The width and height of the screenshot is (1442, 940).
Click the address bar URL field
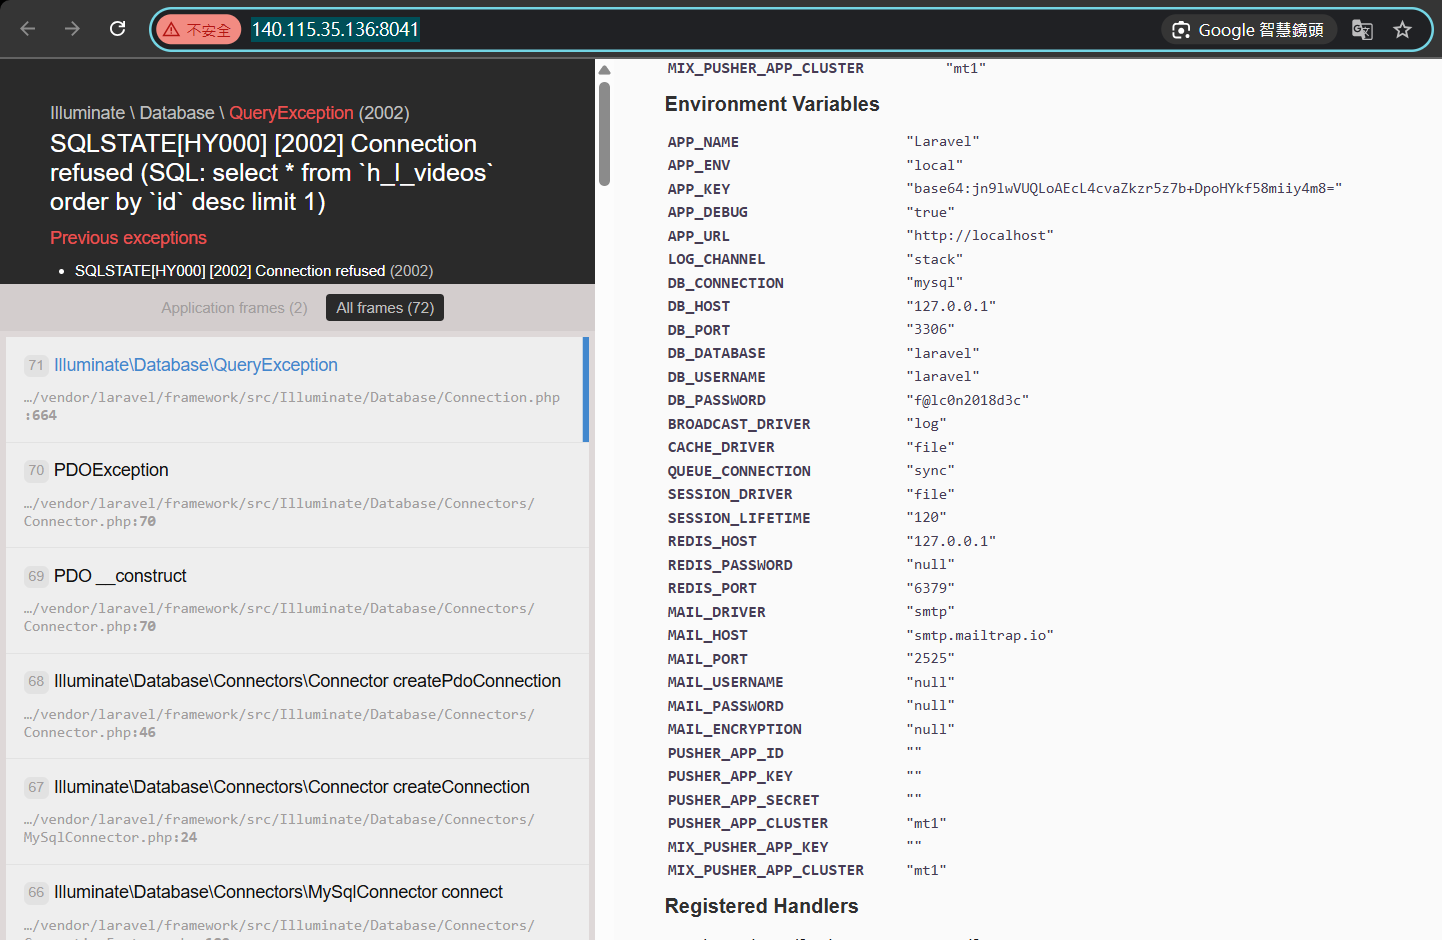pyautogui.click(x=700, y=30)
